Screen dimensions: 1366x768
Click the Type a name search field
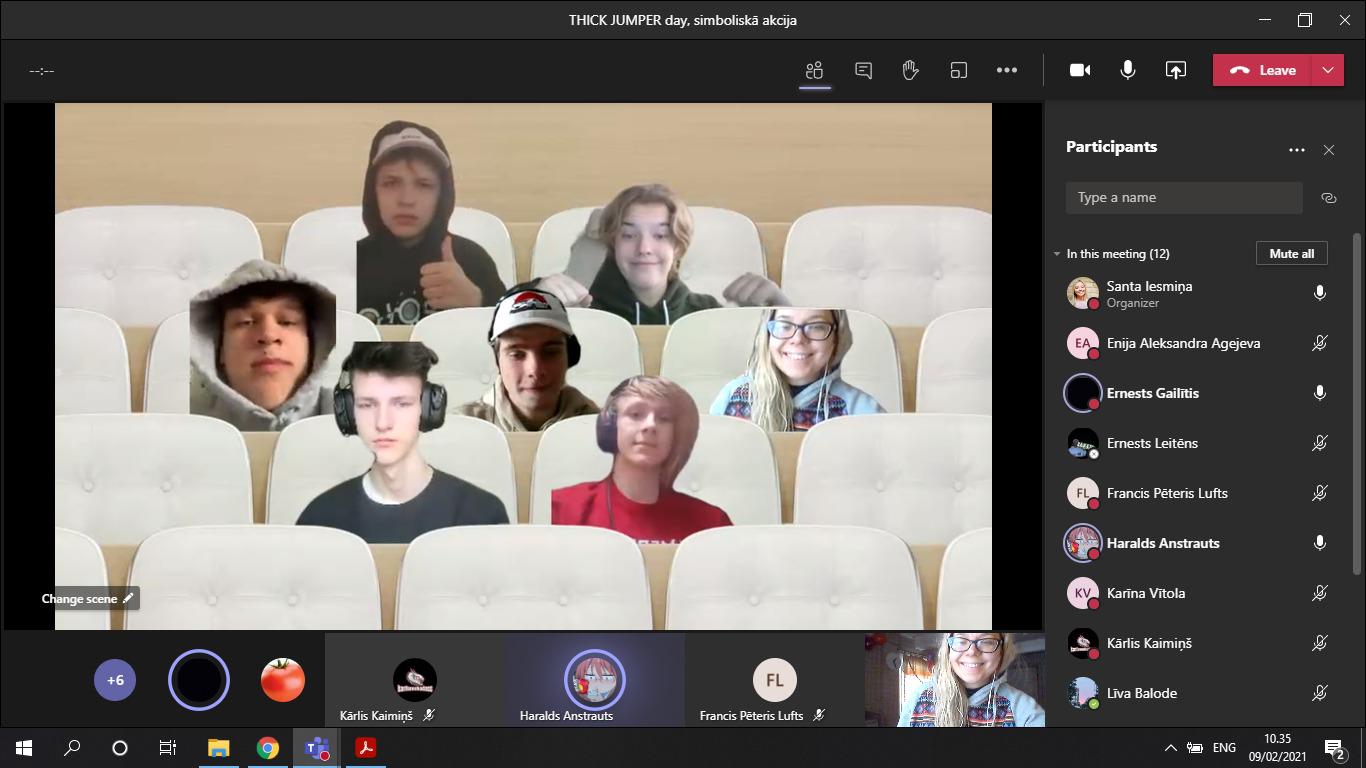(x=1183, y=198)
